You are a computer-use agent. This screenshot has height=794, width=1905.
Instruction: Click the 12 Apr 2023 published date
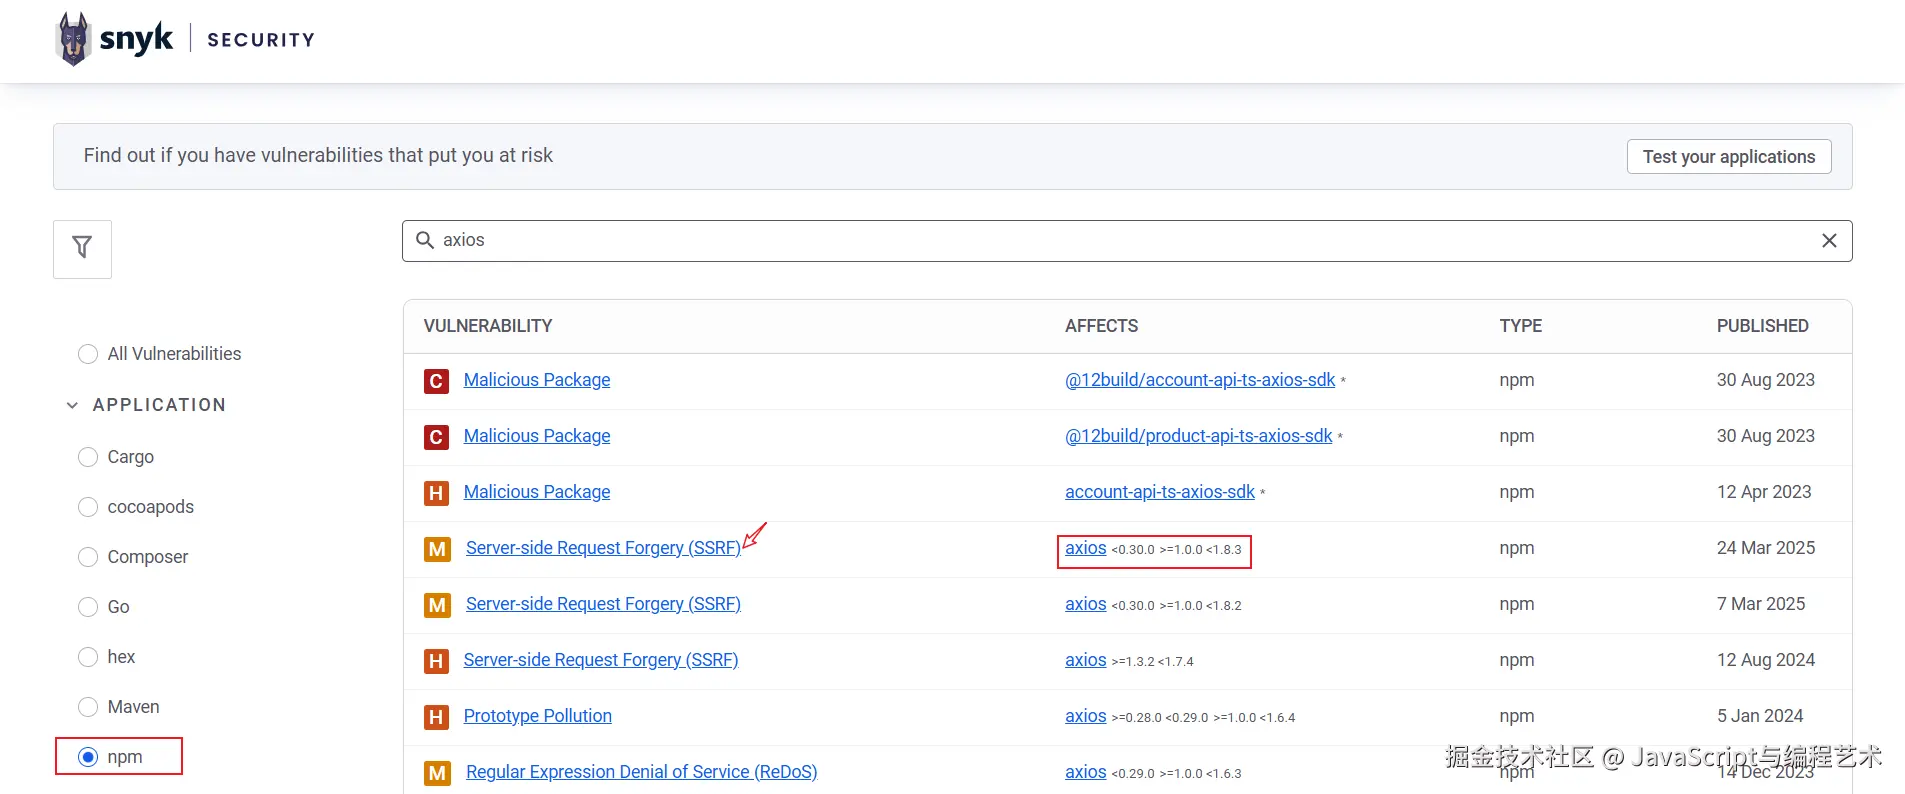[1764, 492]
